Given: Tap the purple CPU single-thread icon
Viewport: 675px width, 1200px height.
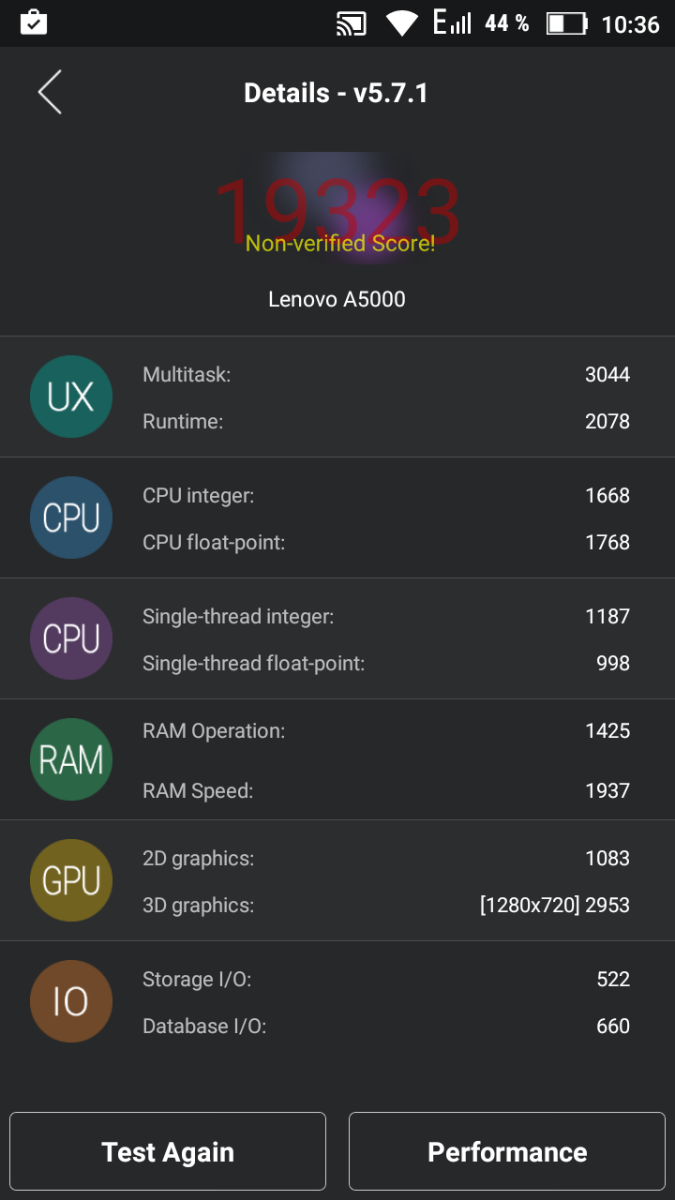Looking at the screenshot, I should pos(71,639).
